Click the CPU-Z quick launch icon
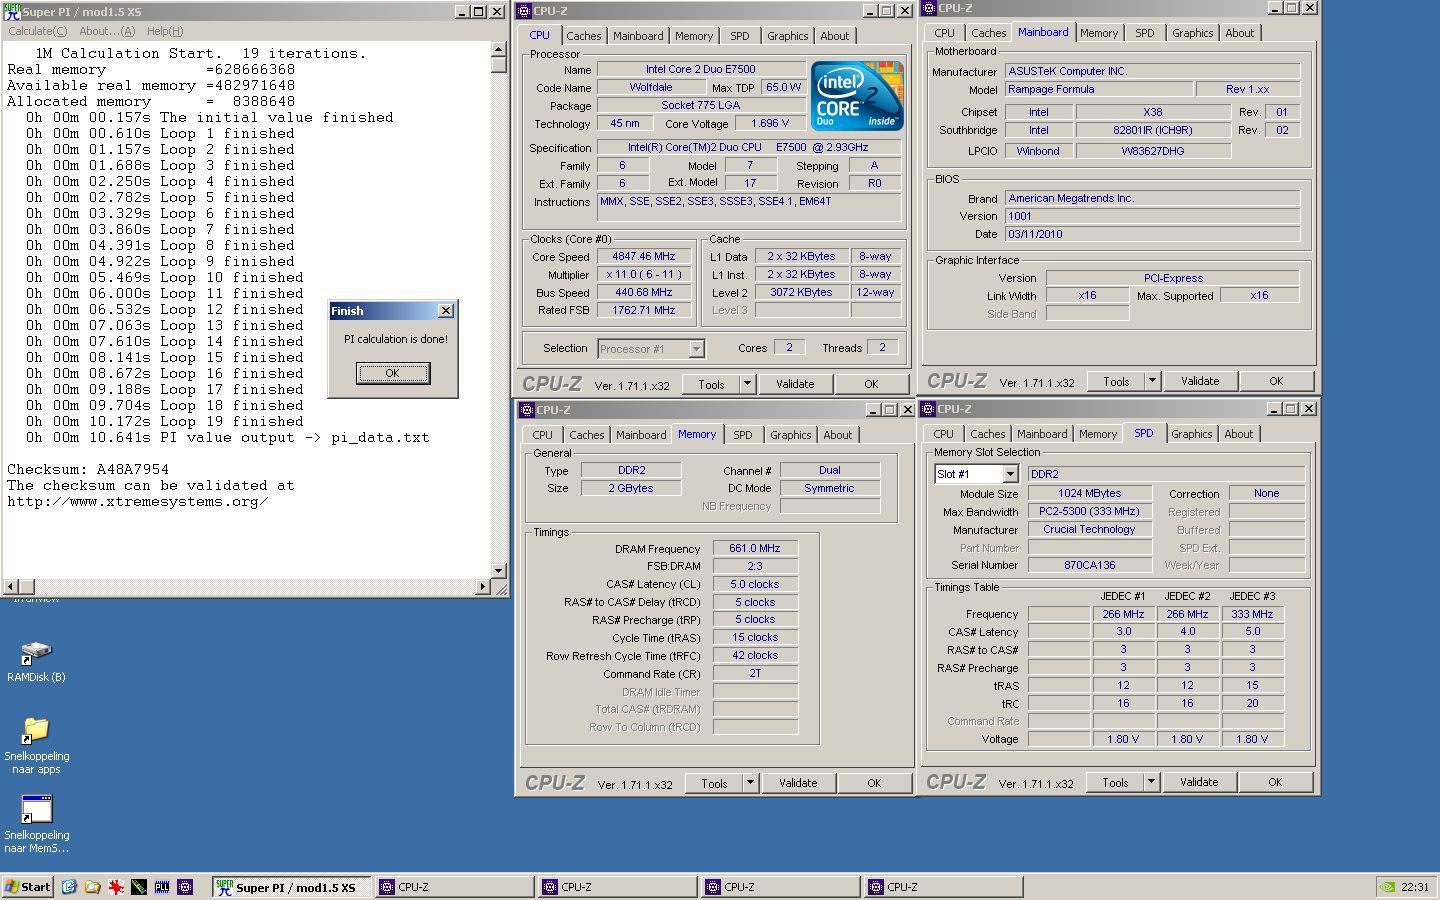The height and width of the screenshot is (900, 1440). tap(185, 887)
